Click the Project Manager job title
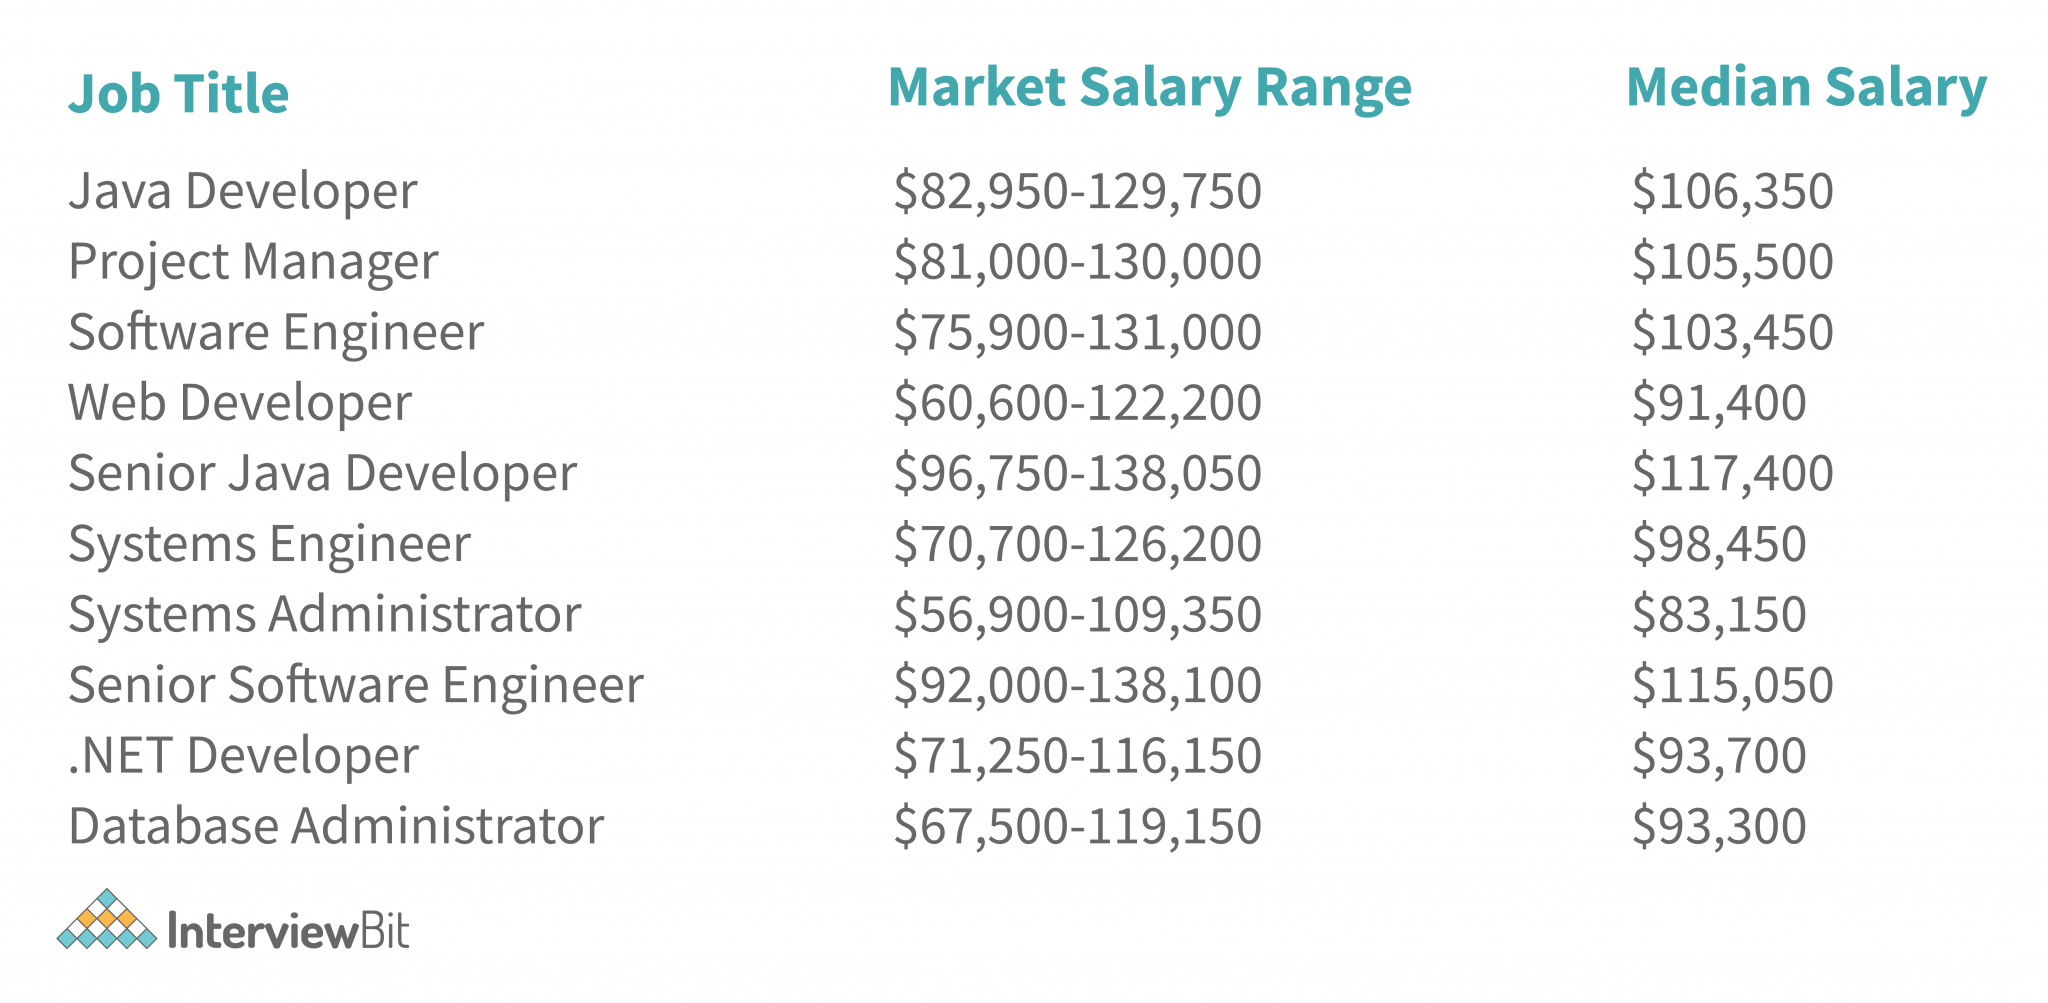The width and height of the screenshot is (2048, 1003). 253,262
